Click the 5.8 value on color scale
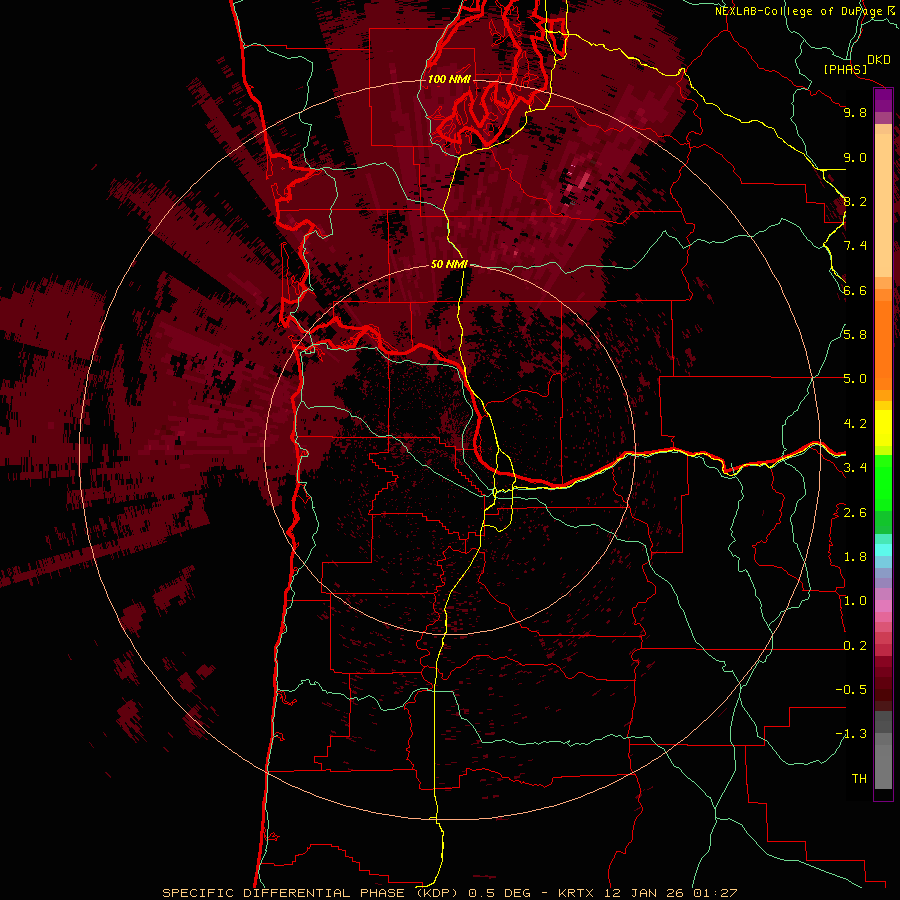900x900 pixels. pos(855,335)
